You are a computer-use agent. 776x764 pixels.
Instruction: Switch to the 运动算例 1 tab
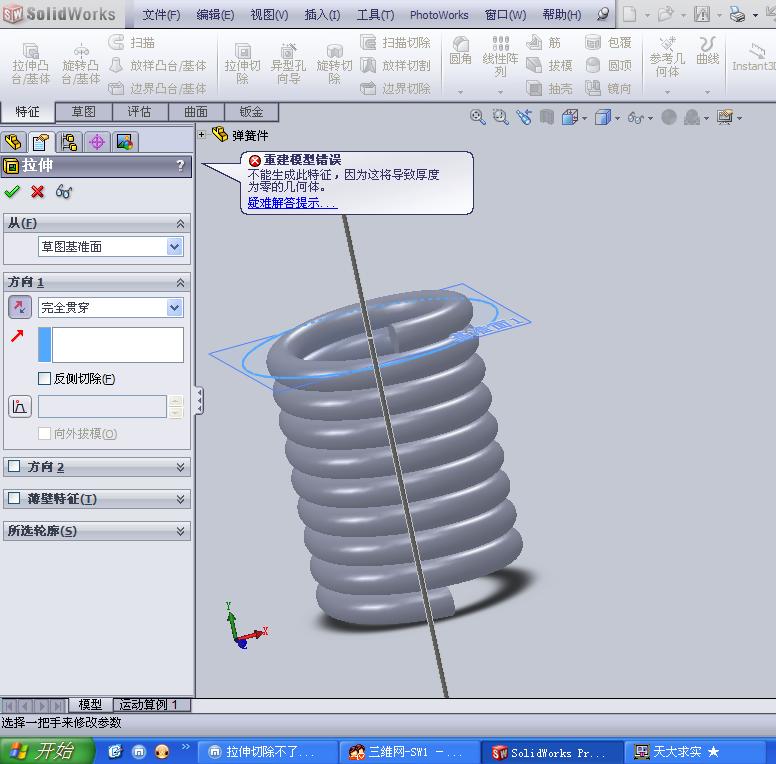pos(152,704)
